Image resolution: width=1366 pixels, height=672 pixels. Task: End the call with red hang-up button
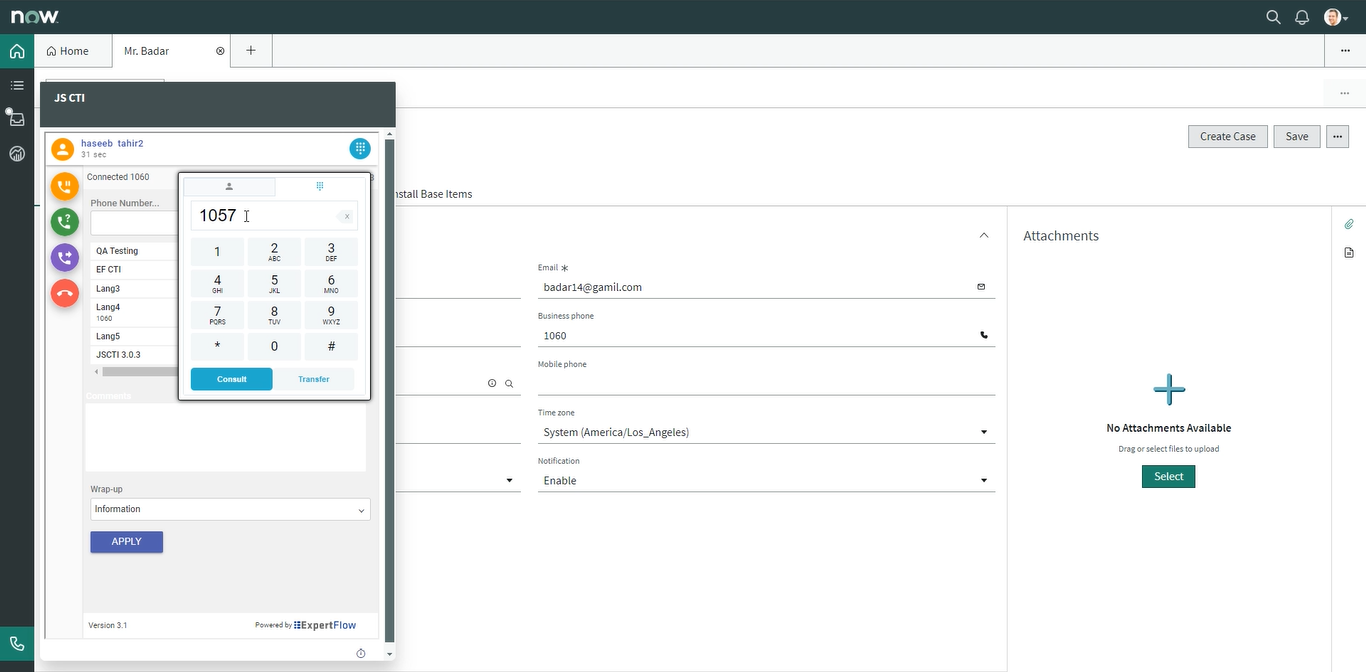coord(65,293)
